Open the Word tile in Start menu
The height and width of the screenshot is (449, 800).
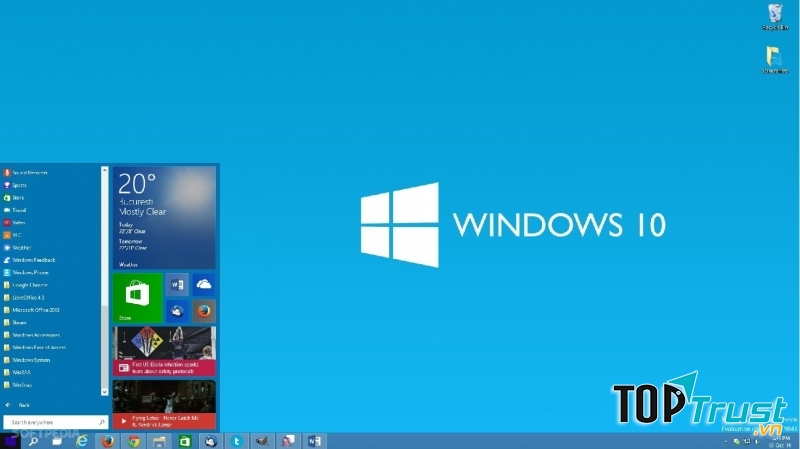click(177, 285)
